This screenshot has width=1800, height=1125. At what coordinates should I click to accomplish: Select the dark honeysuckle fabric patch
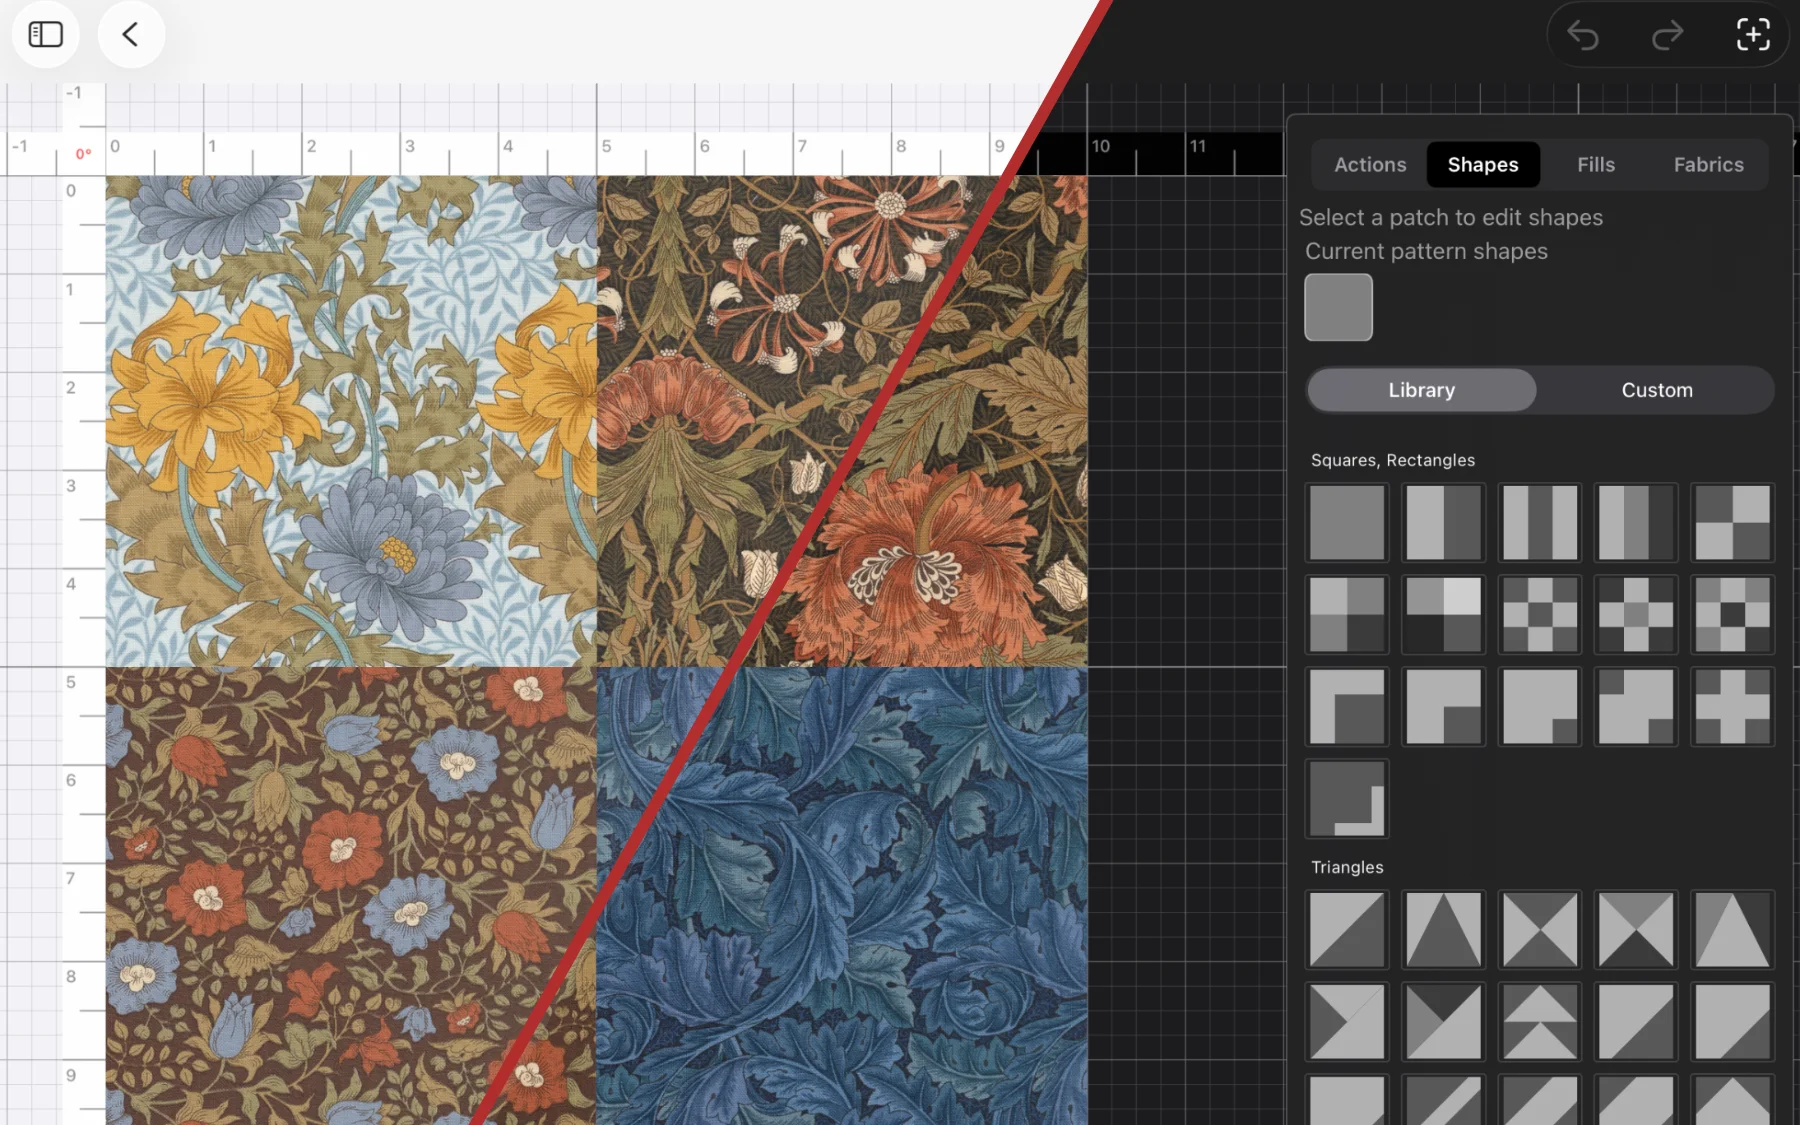(842, 421)
